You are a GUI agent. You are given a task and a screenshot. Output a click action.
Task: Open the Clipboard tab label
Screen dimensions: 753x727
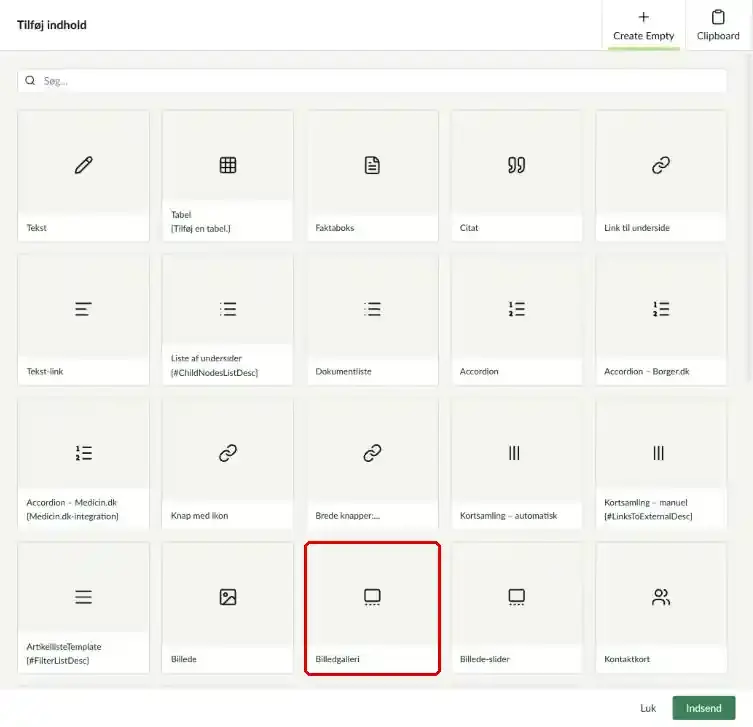pyautogui.click(x=718, y=36)
